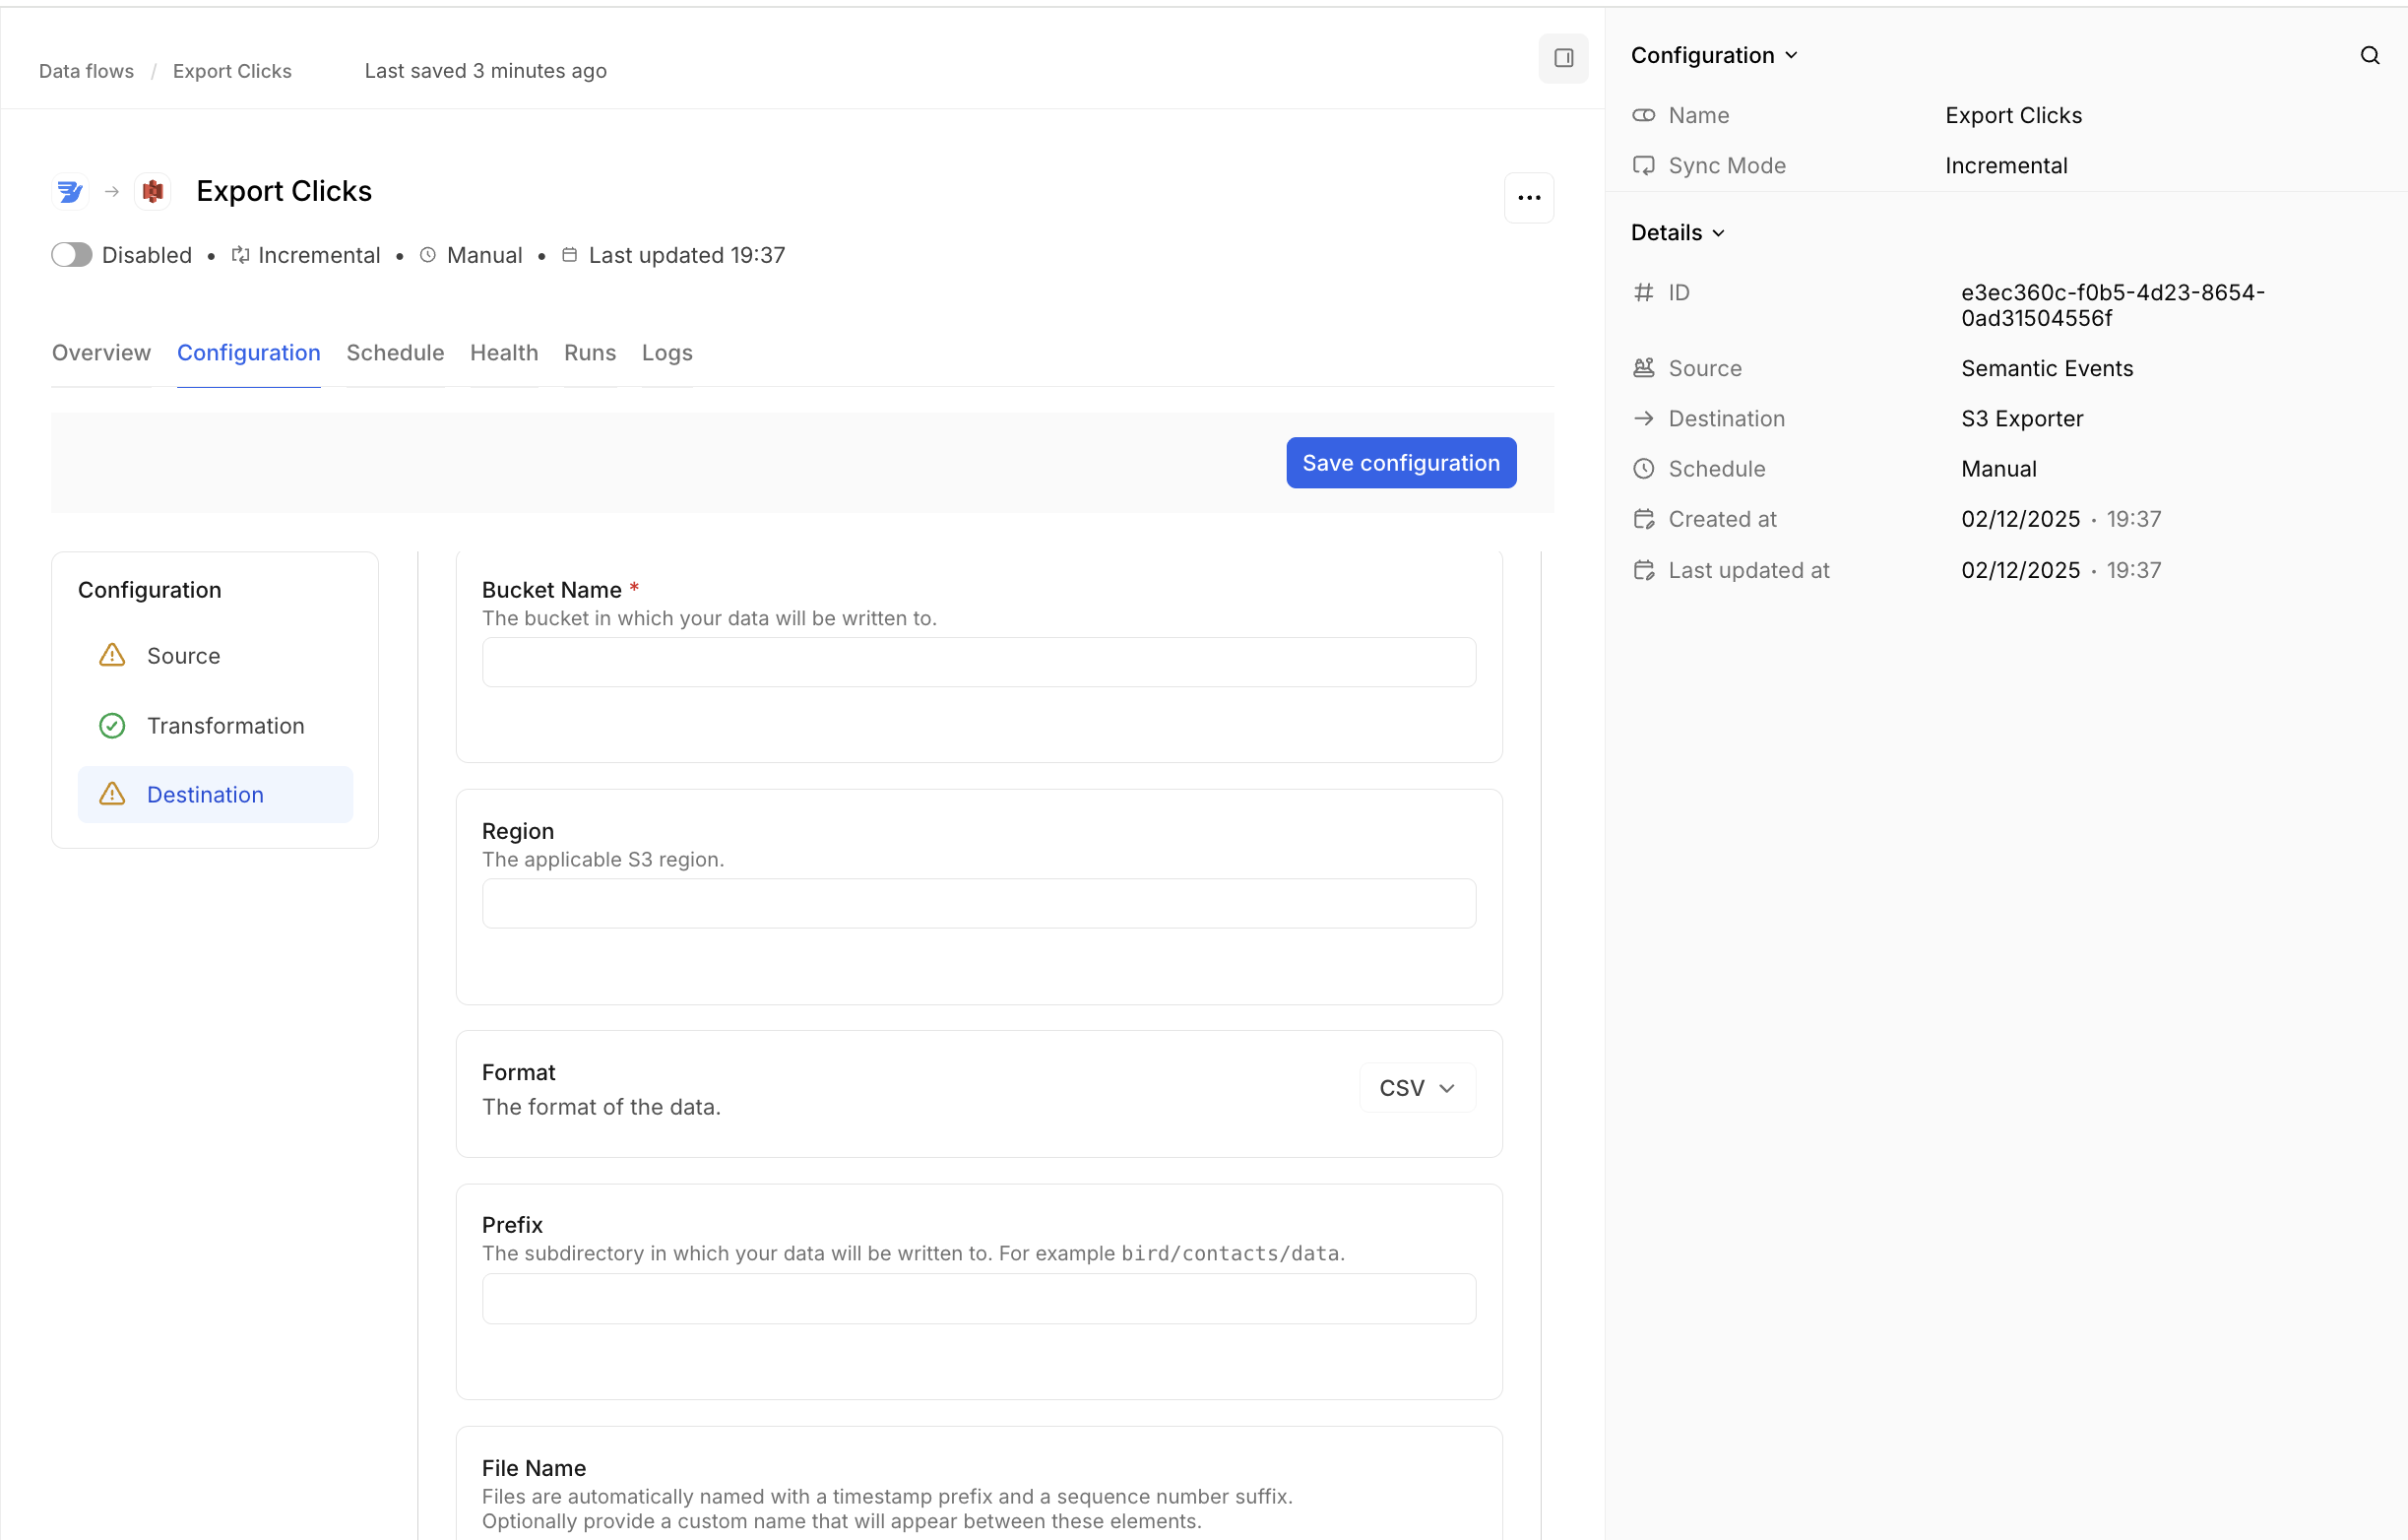Open the three-dots more options menu
The width and height of the screenshot is (2408, 1540).
tap(1528, 197)
